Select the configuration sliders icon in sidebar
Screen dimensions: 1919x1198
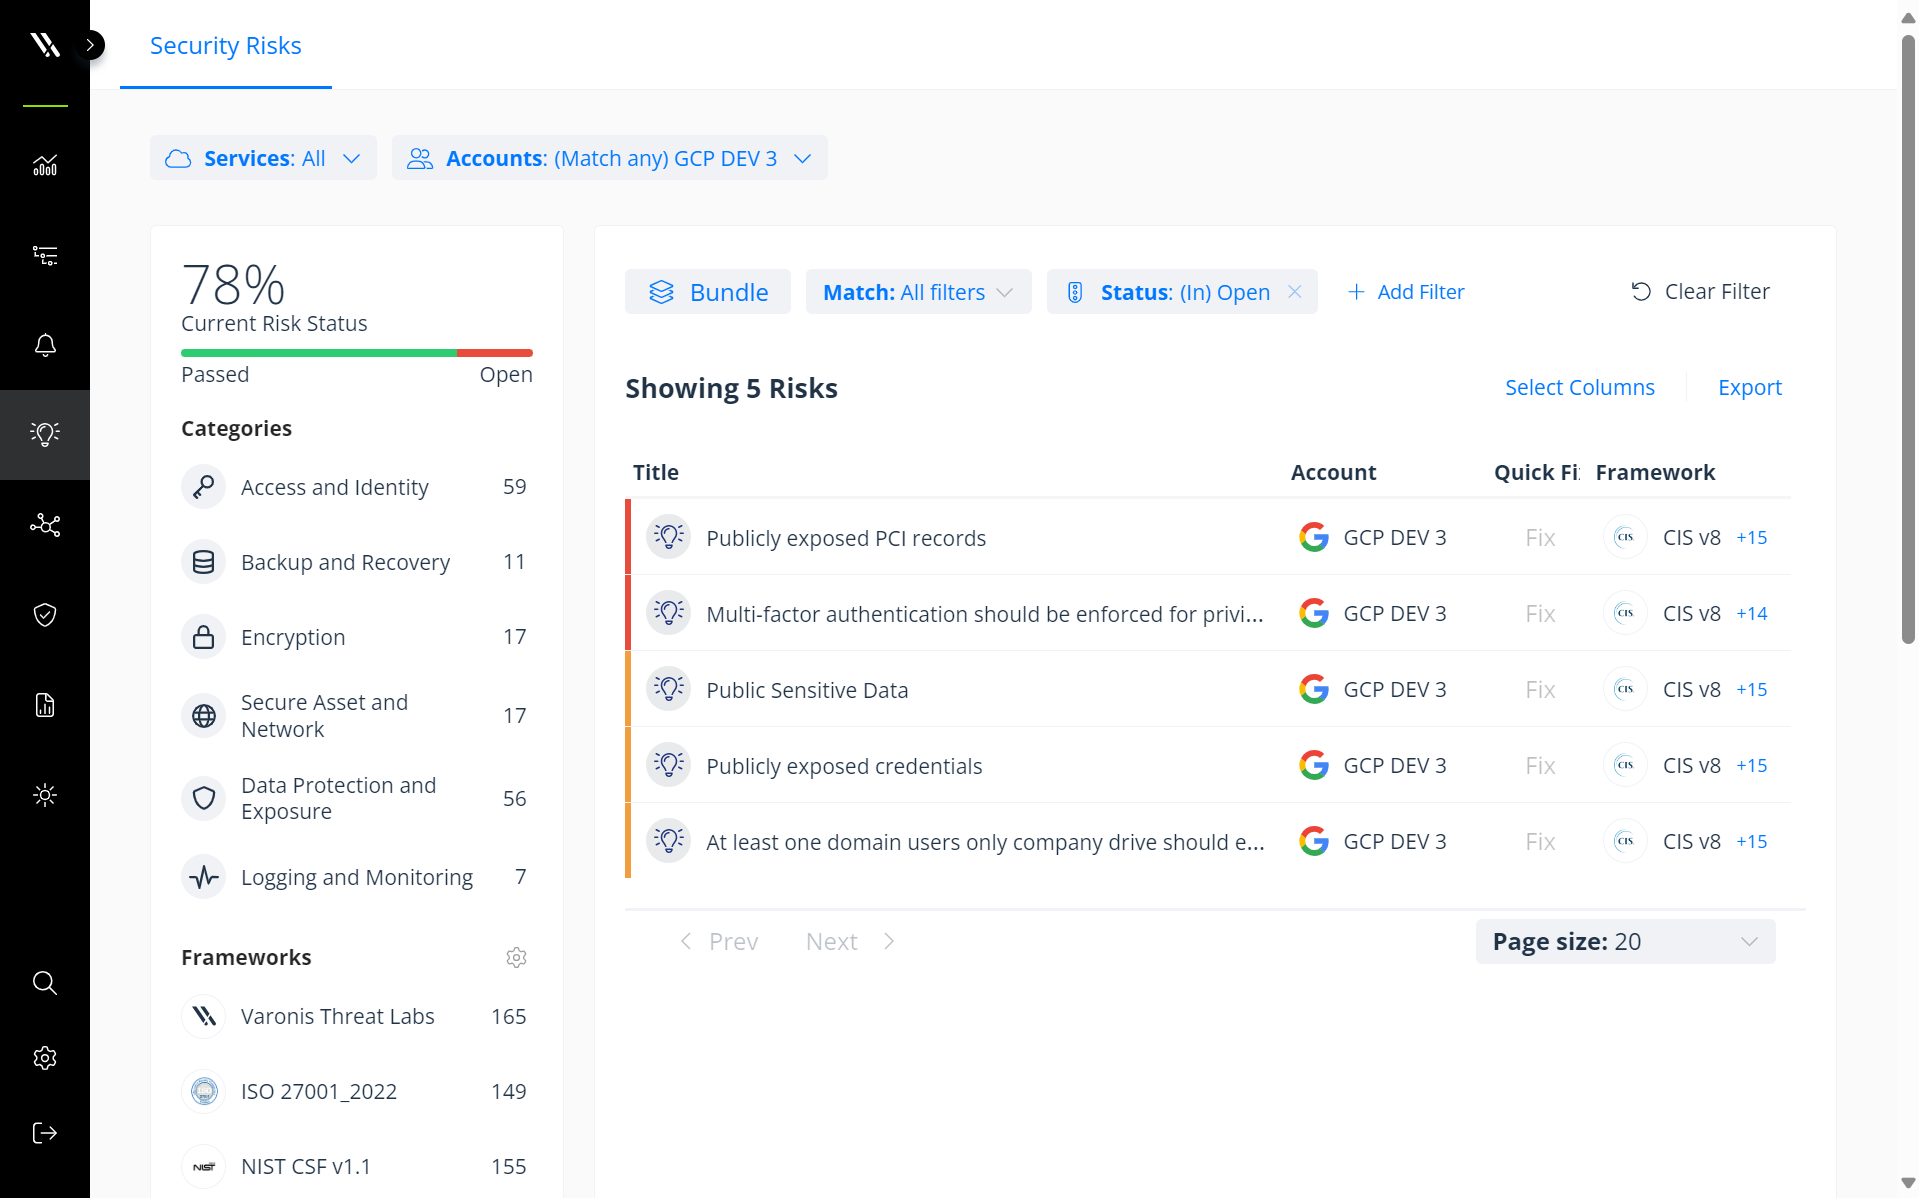pyautogui.click(x=45, y=255)
